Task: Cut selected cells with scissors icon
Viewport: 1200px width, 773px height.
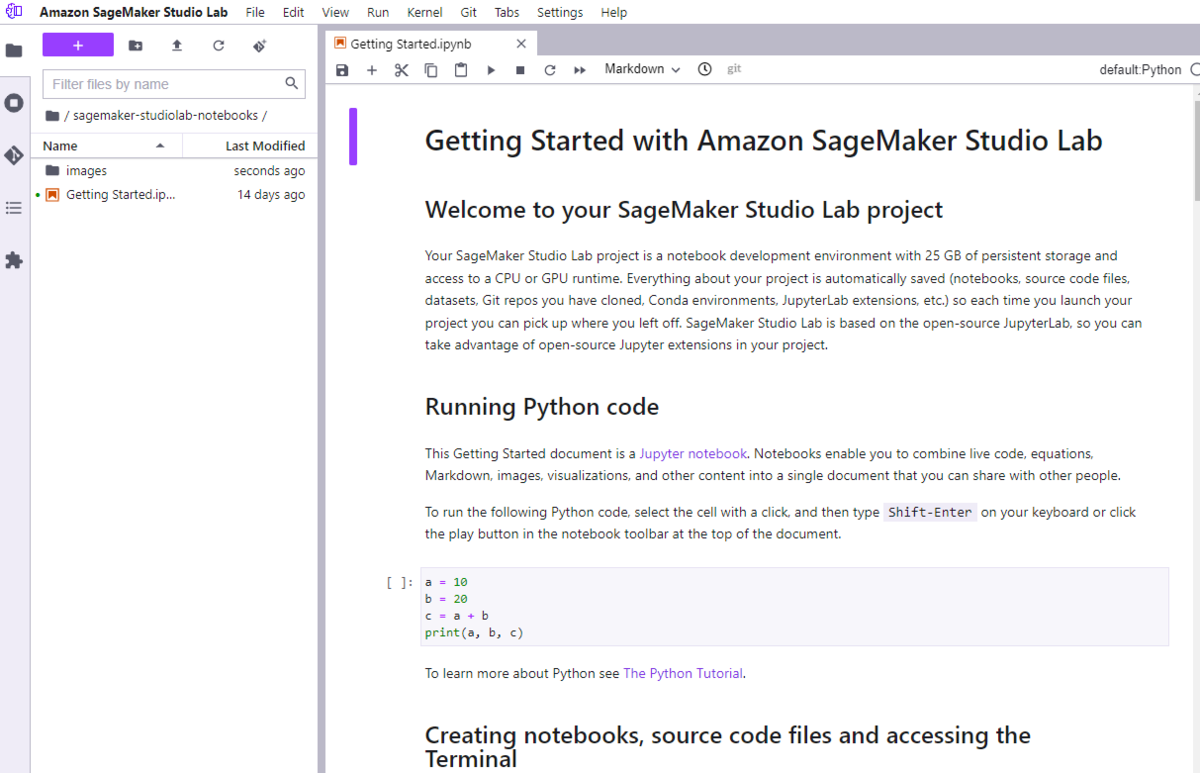Action: [402, 70]
